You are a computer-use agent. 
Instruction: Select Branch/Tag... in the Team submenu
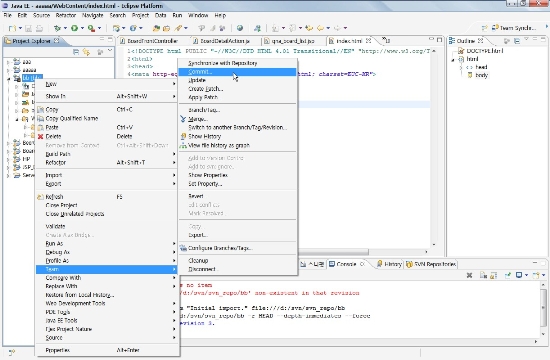tap(237, 110)
